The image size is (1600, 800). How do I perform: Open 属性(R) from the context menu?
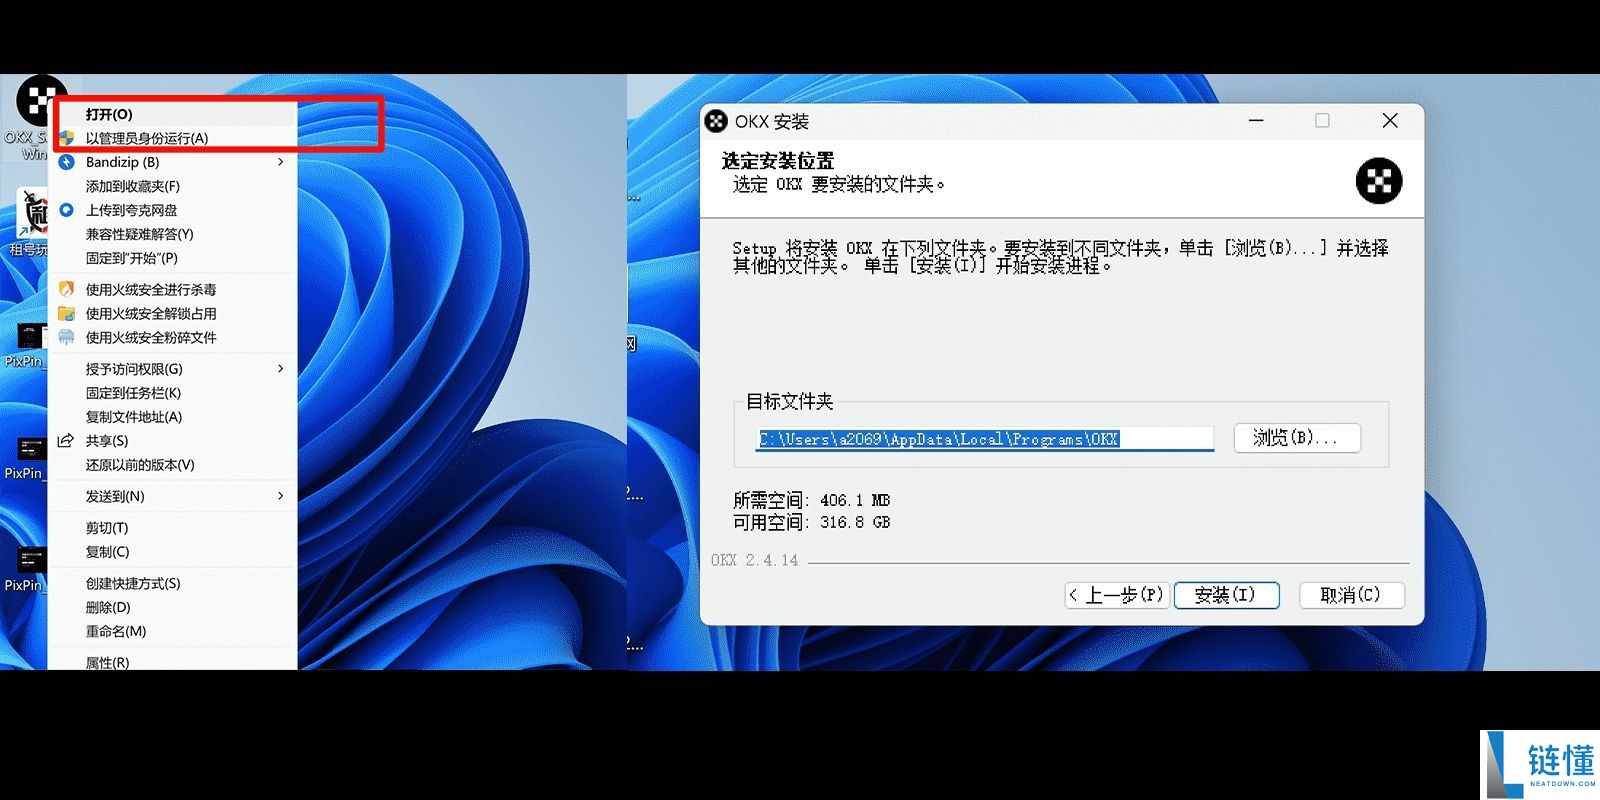point(107,662)
